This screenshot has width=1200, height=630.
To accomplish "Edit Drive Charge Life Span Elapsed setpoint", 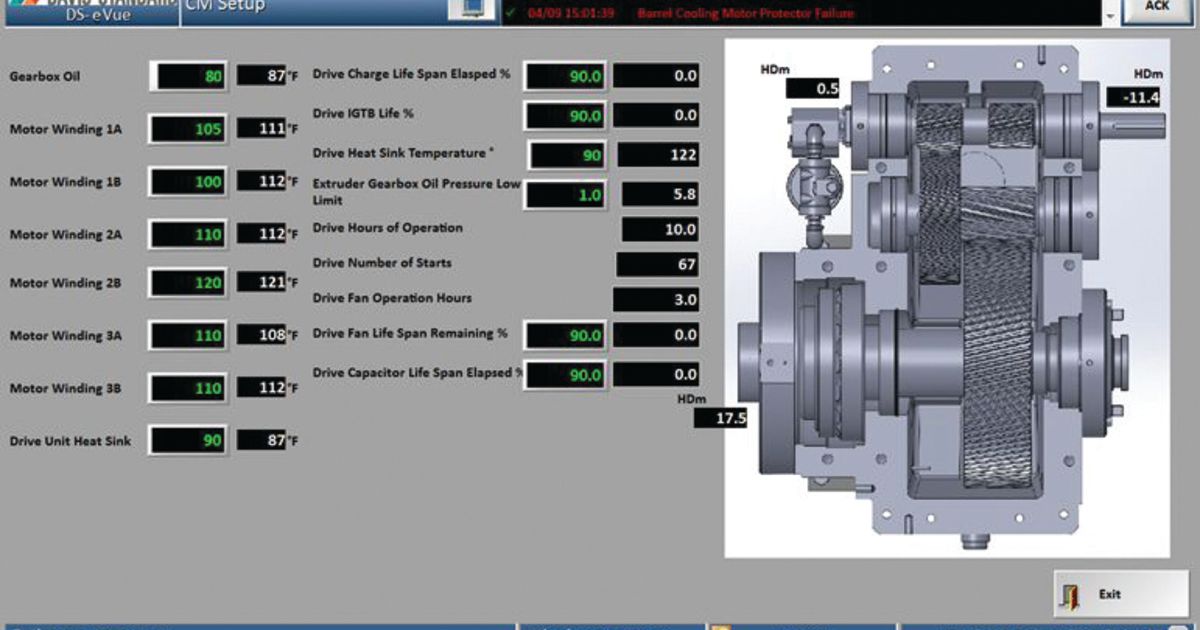I will coord(566,76).
